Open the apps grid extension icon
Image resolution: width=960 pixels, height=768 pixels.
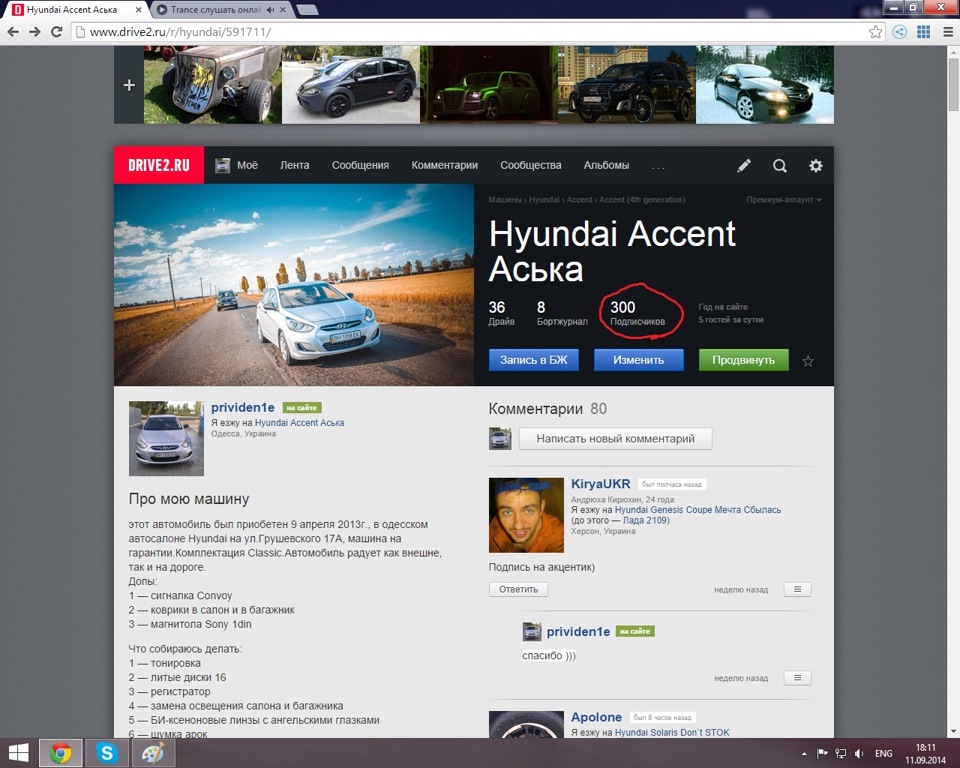click(x=923, y=32)
